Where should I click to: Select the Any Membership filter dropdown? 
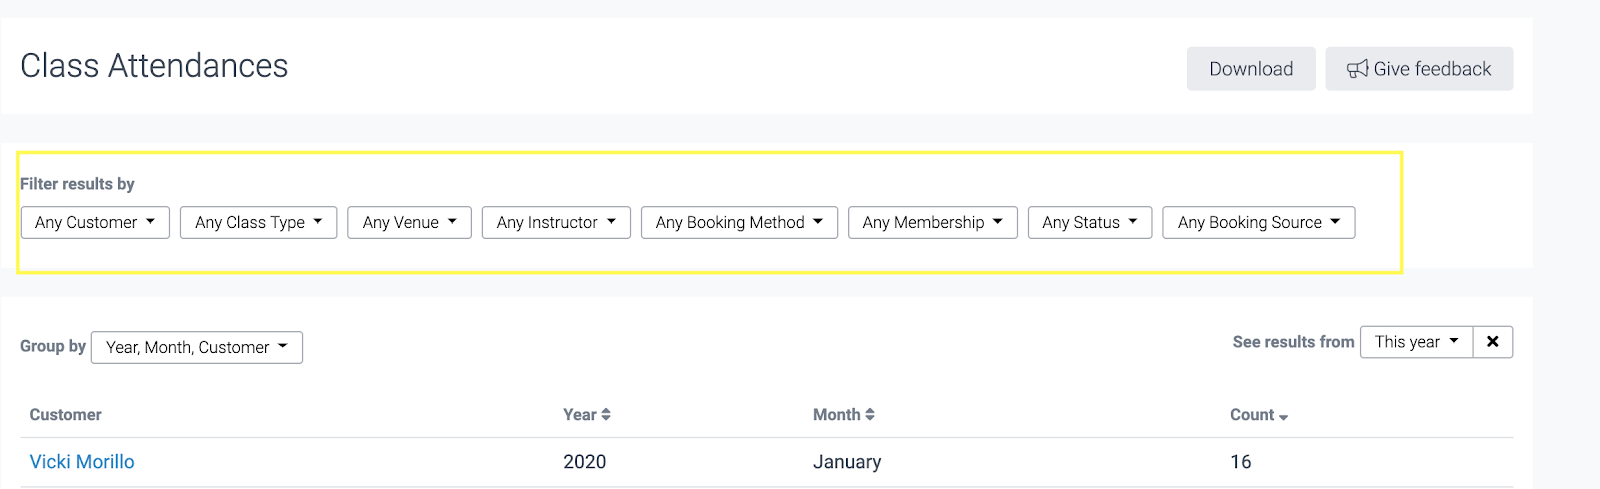click(x=932, y=222)
